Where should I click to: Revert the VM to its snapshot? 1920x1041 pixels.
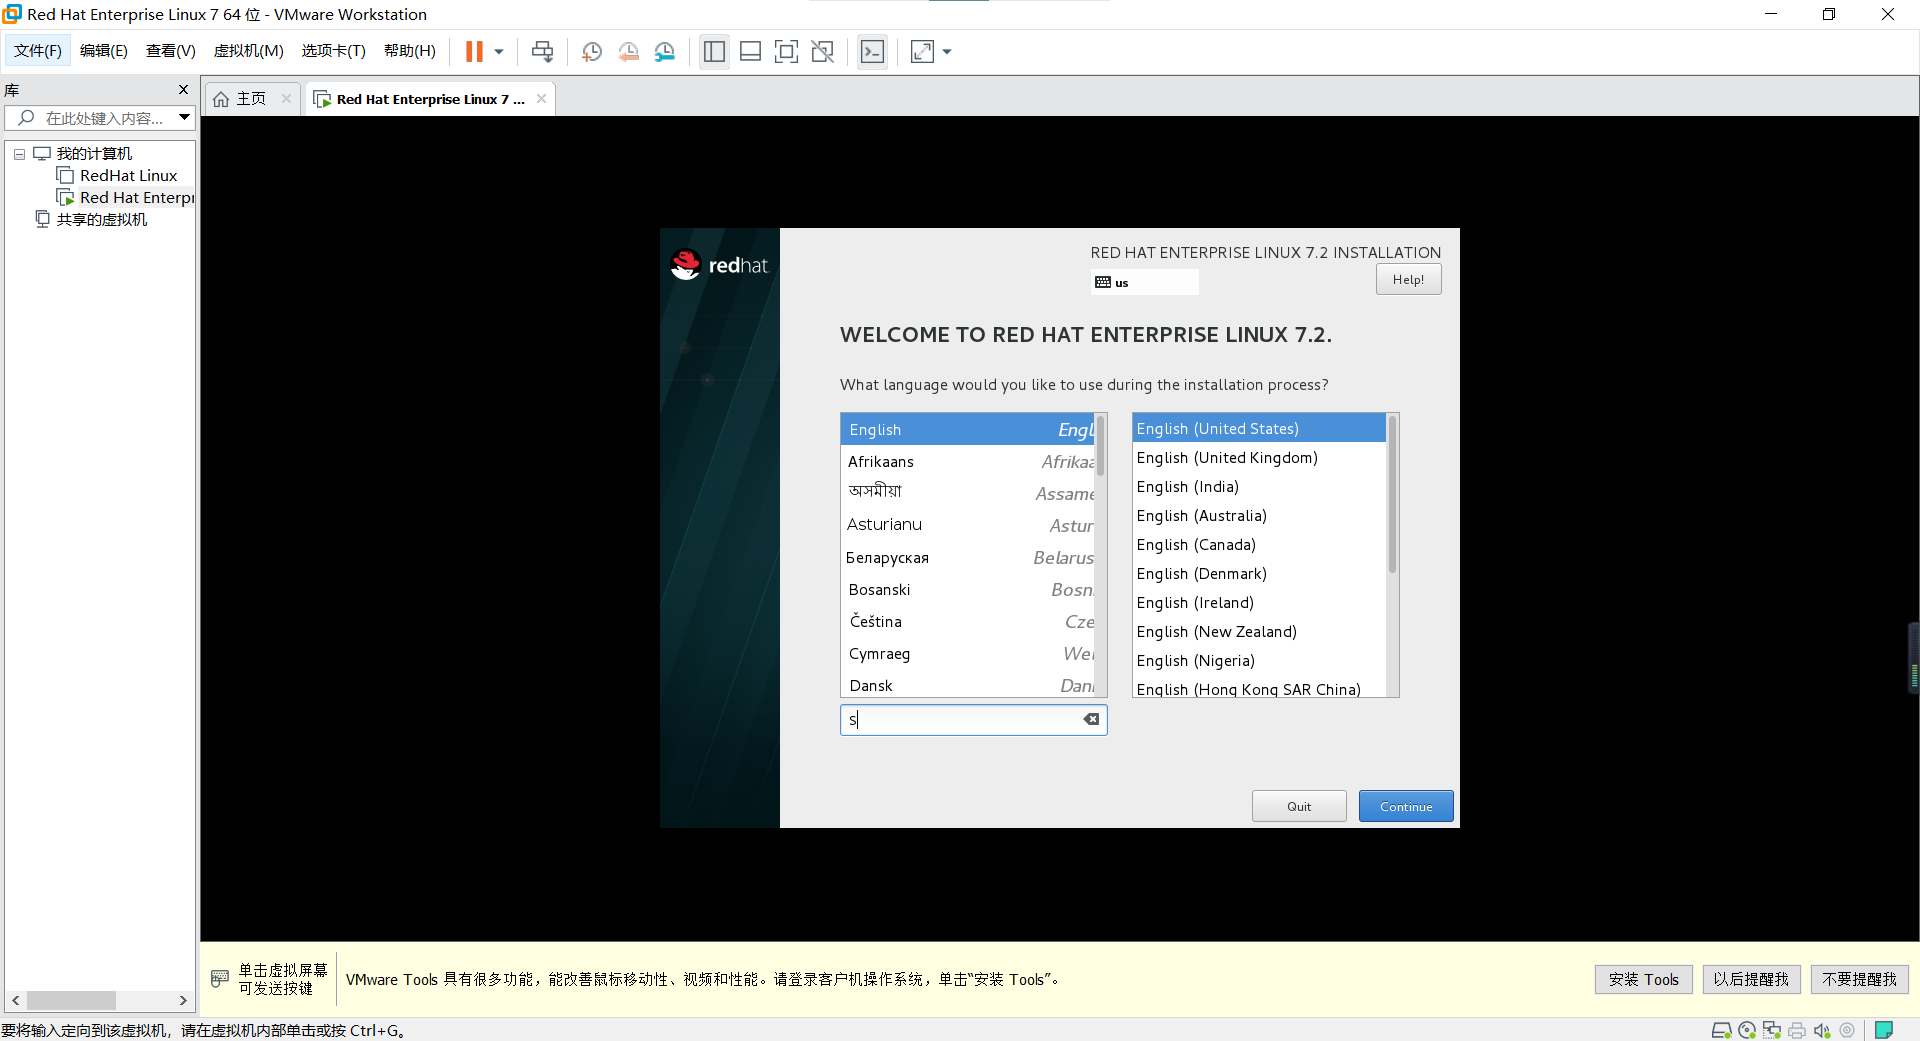[x=629, y=51]
